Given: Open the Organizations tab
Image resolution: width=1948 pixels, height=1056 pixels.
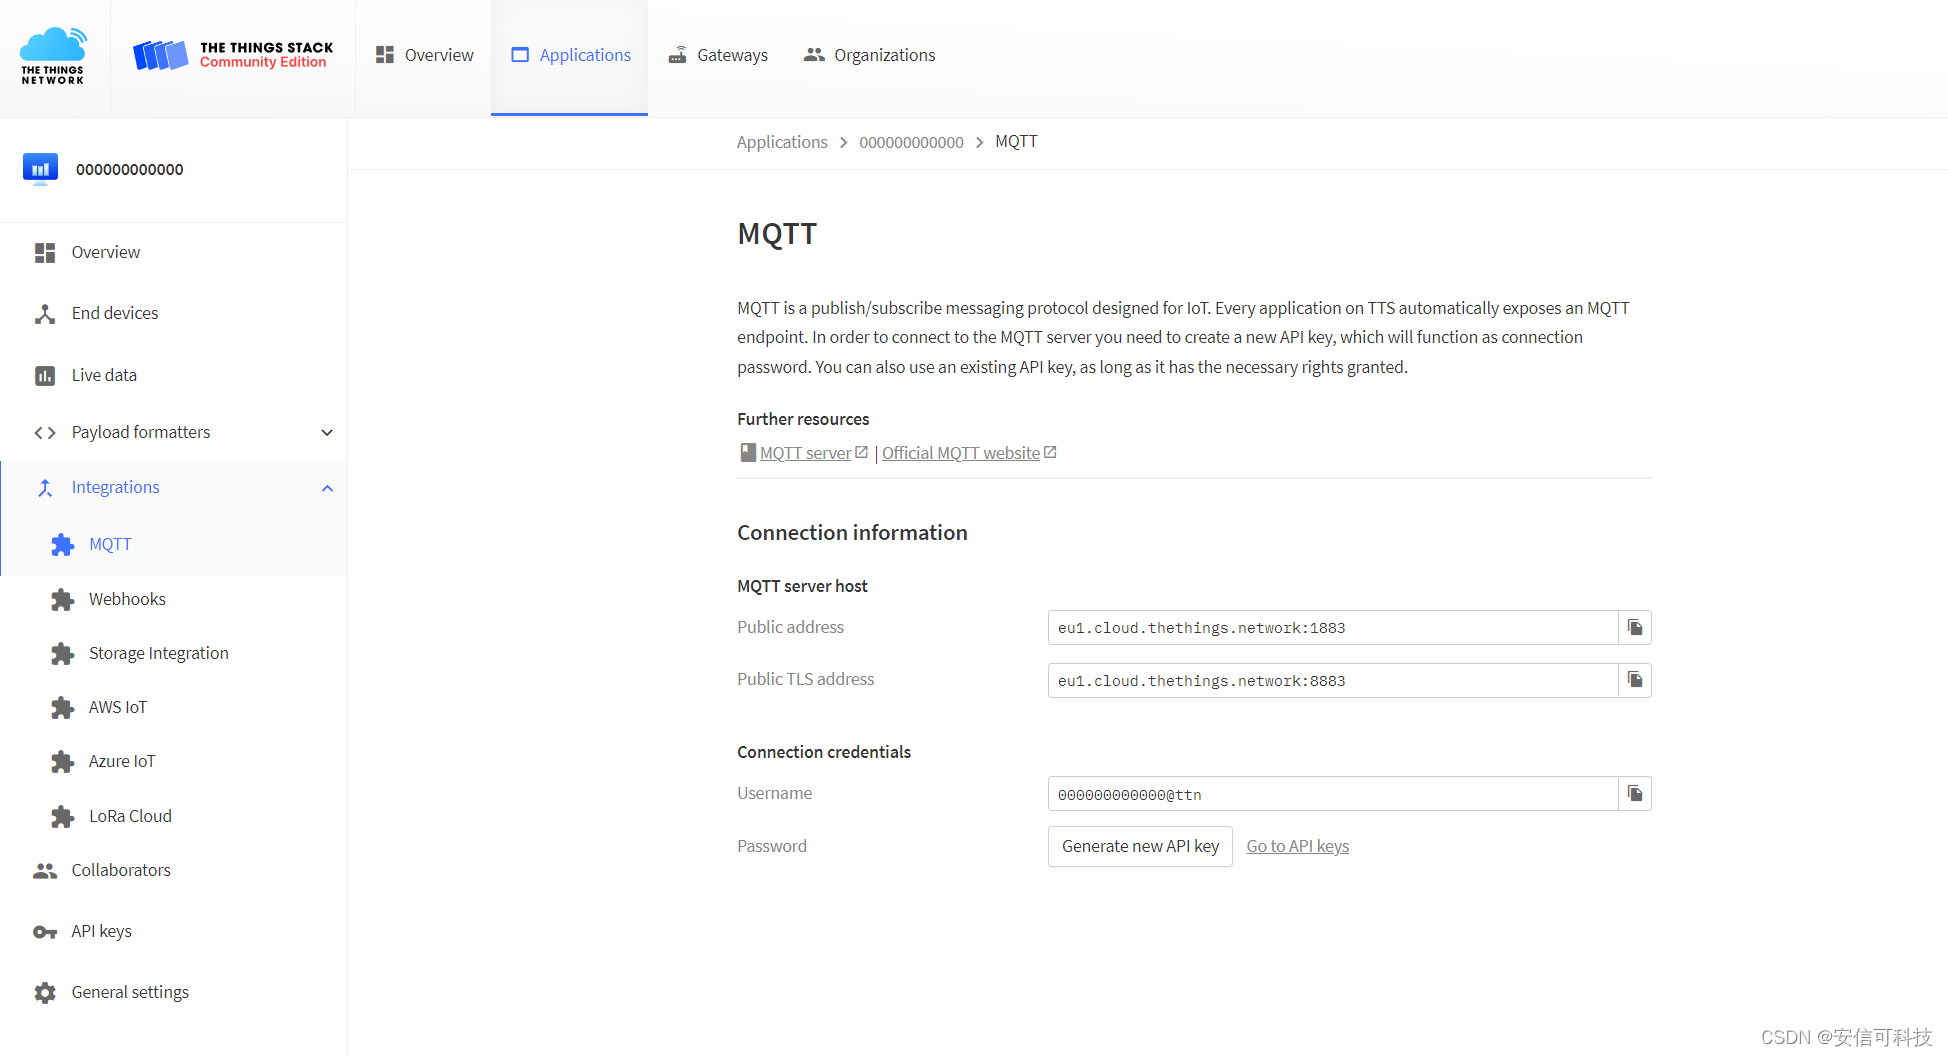Looking at the screenshot, I should pos(869,55).
